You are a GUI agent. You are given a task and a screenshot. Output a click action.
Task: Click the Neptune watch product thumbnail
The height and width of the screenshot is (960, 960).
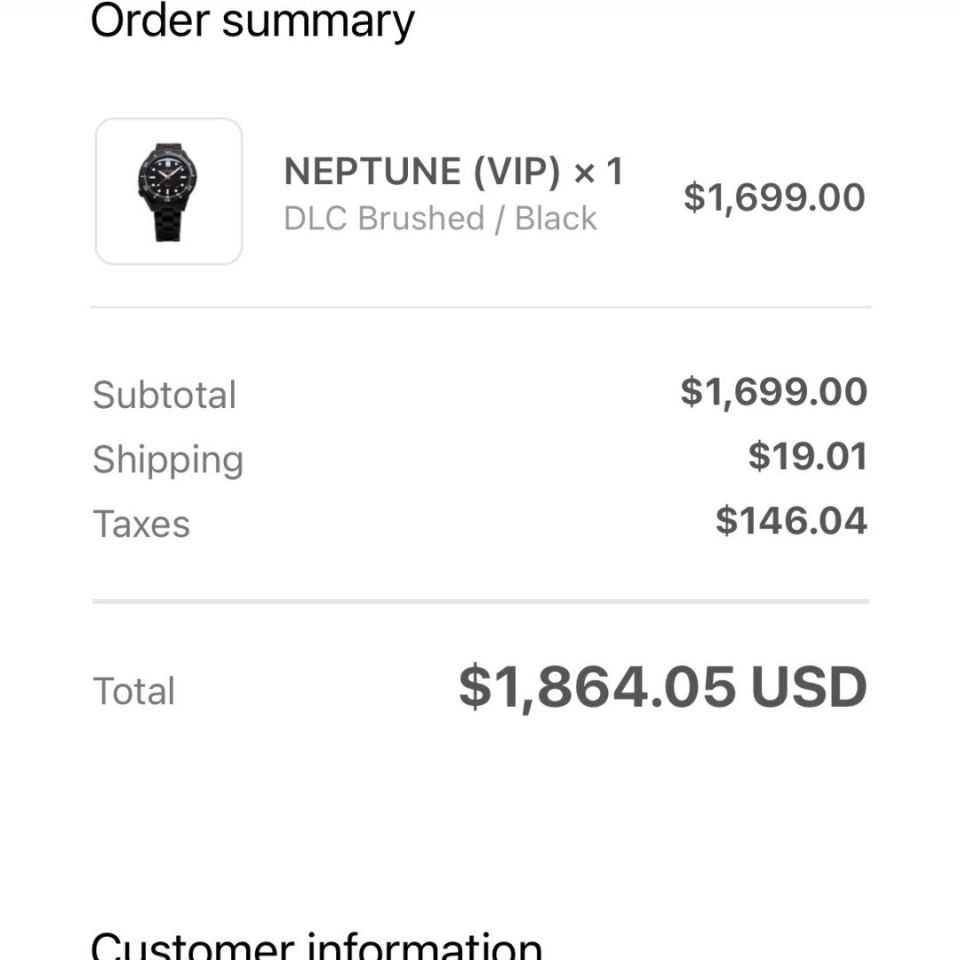(x=168, y=191)
